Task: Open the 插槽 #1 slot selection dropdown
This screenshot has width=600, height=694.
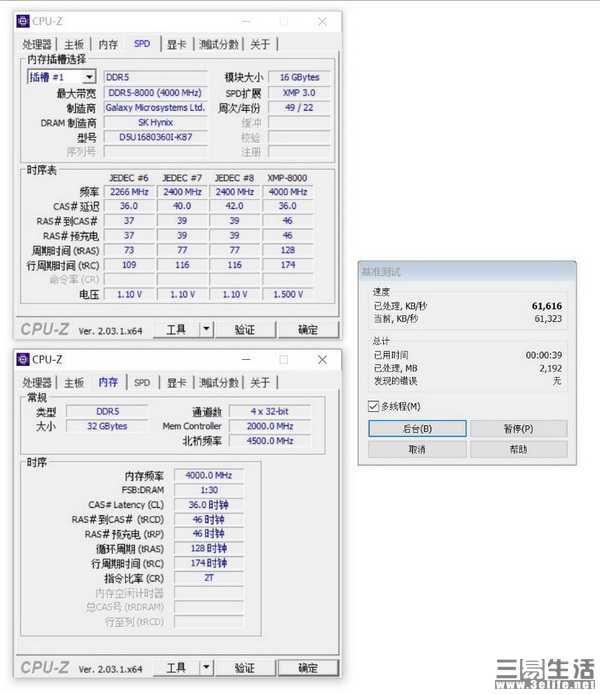Action: click(x=89, y=77)
